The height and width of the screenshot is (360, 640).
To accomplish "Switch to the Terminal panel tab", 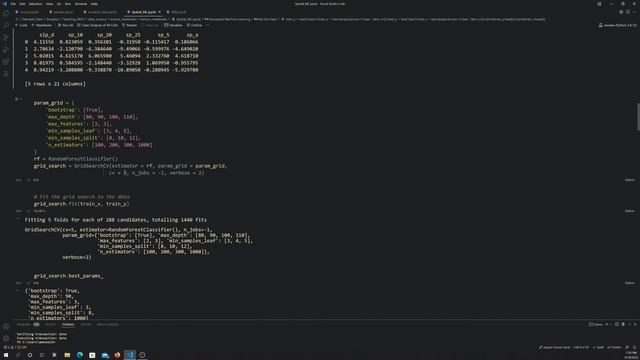I will [x=68, y=324].
